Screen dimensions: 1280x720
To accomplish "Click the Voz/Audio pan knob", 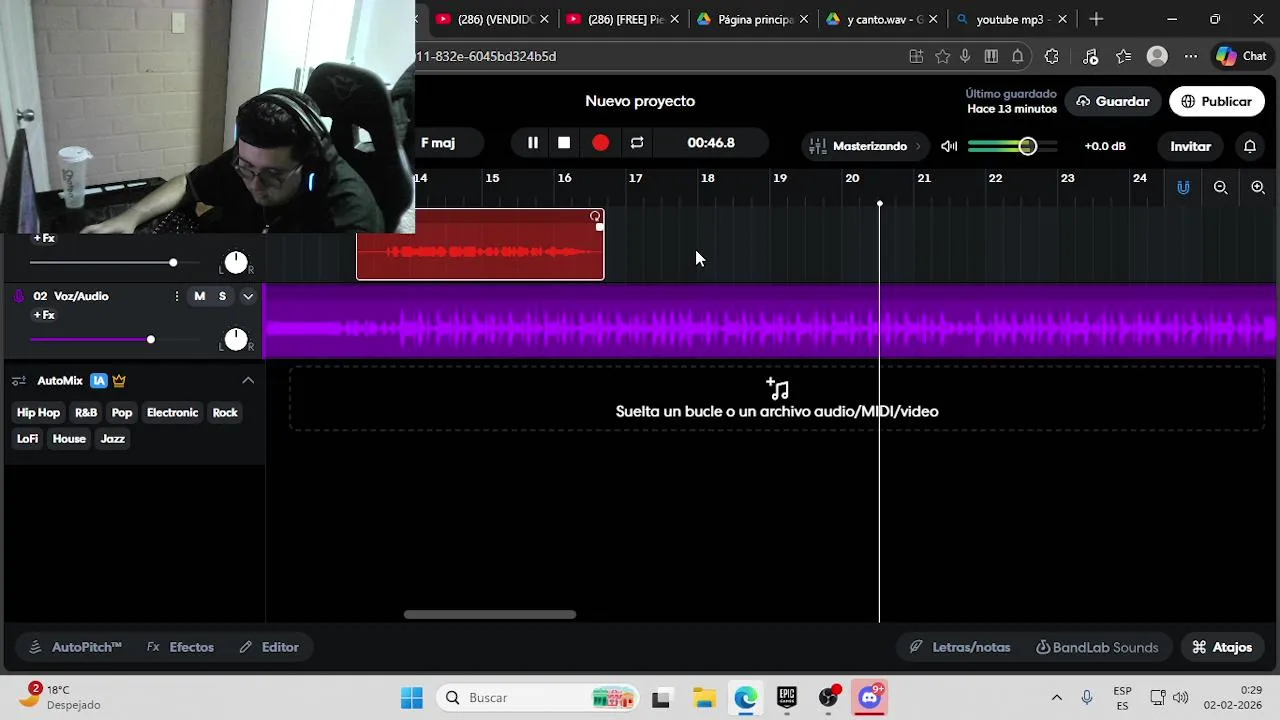I will (x=236, y=339).
